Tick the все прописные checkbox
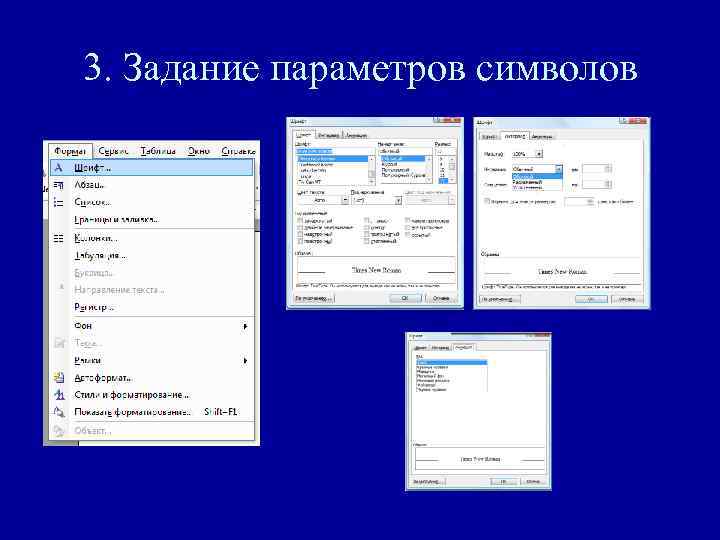720x540 pixels. click(x=407, y=227)
